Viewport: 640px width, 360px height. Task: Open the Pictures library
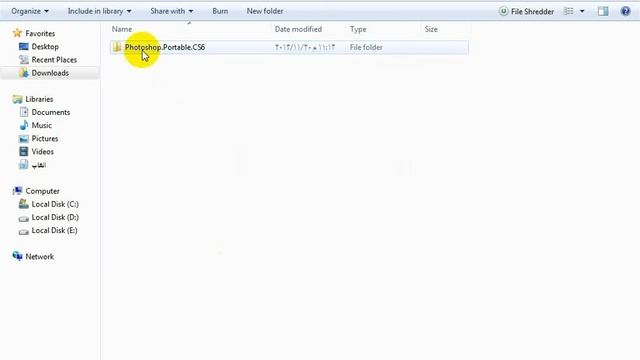[x=45, y=138]
